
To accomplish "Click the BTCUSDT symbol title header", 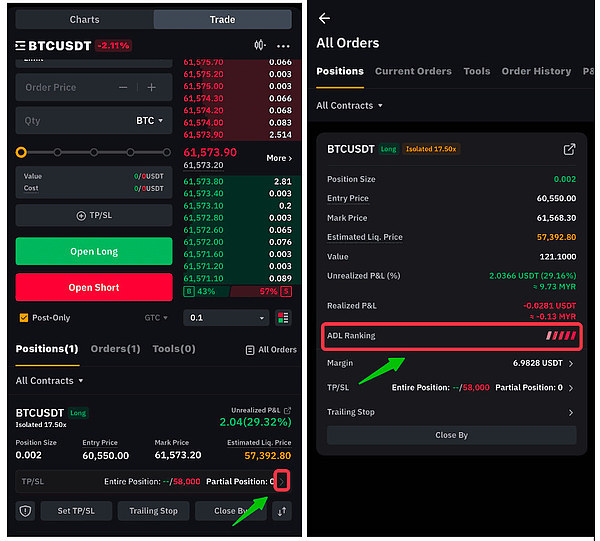I will tap(60, 46).
